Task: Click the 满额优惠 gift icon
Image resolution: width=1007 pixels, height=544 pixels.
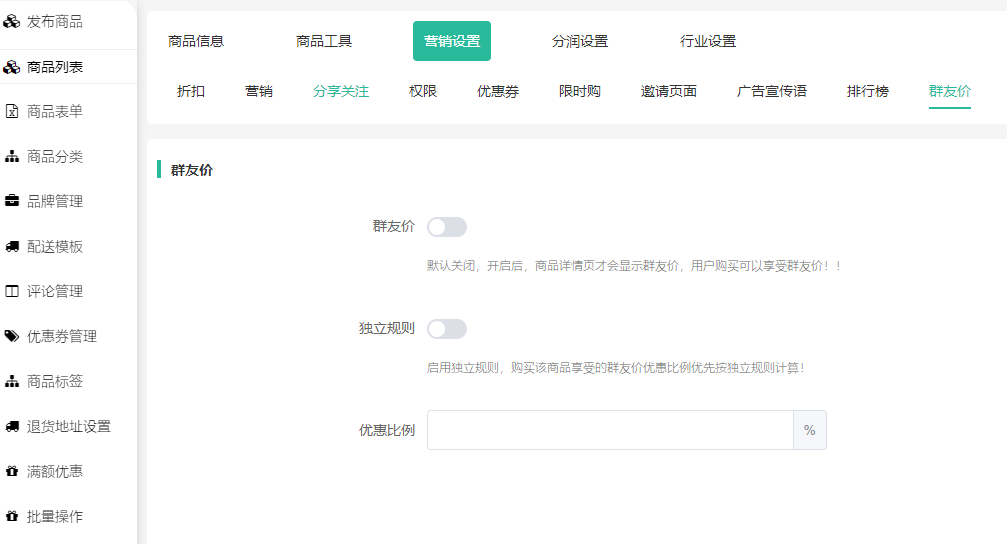Action: pyautogui.click(x=12, y=472)
